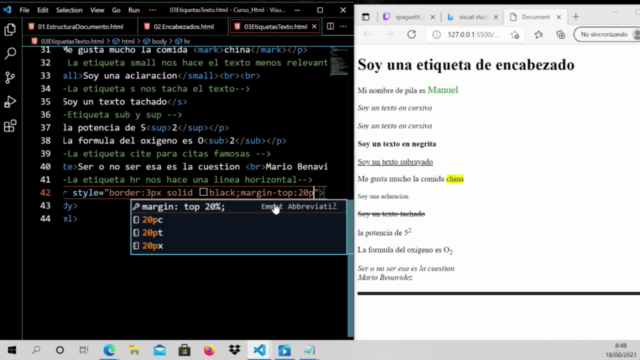Open the Run menu

134,10
